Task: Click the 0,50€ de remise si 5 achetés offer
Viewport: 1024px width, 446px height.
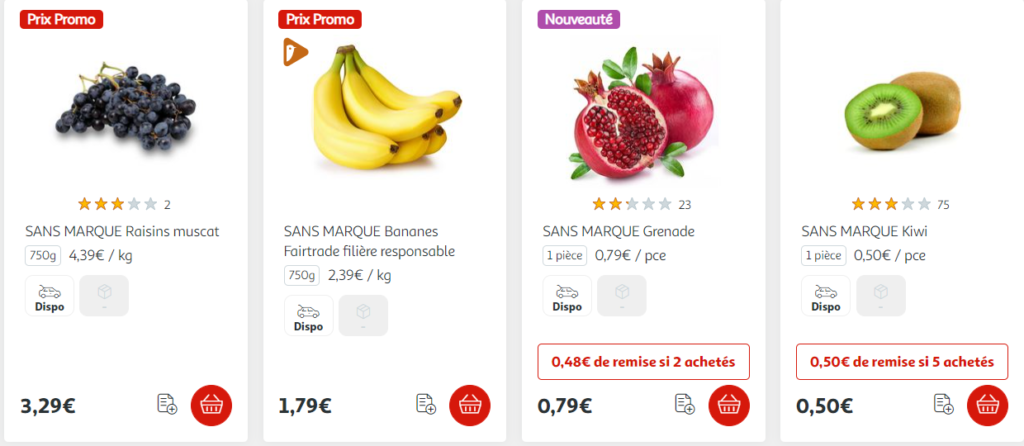Action: click(902, 361)
